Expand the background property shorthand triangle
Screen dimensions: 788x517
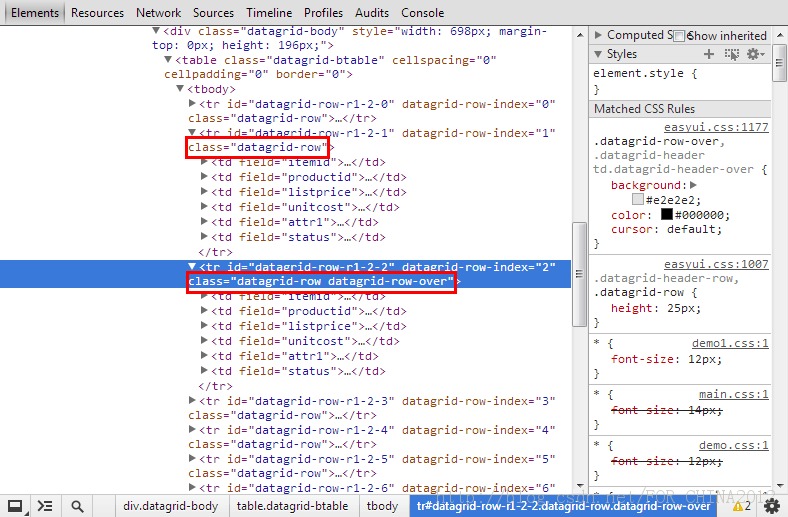694,185
